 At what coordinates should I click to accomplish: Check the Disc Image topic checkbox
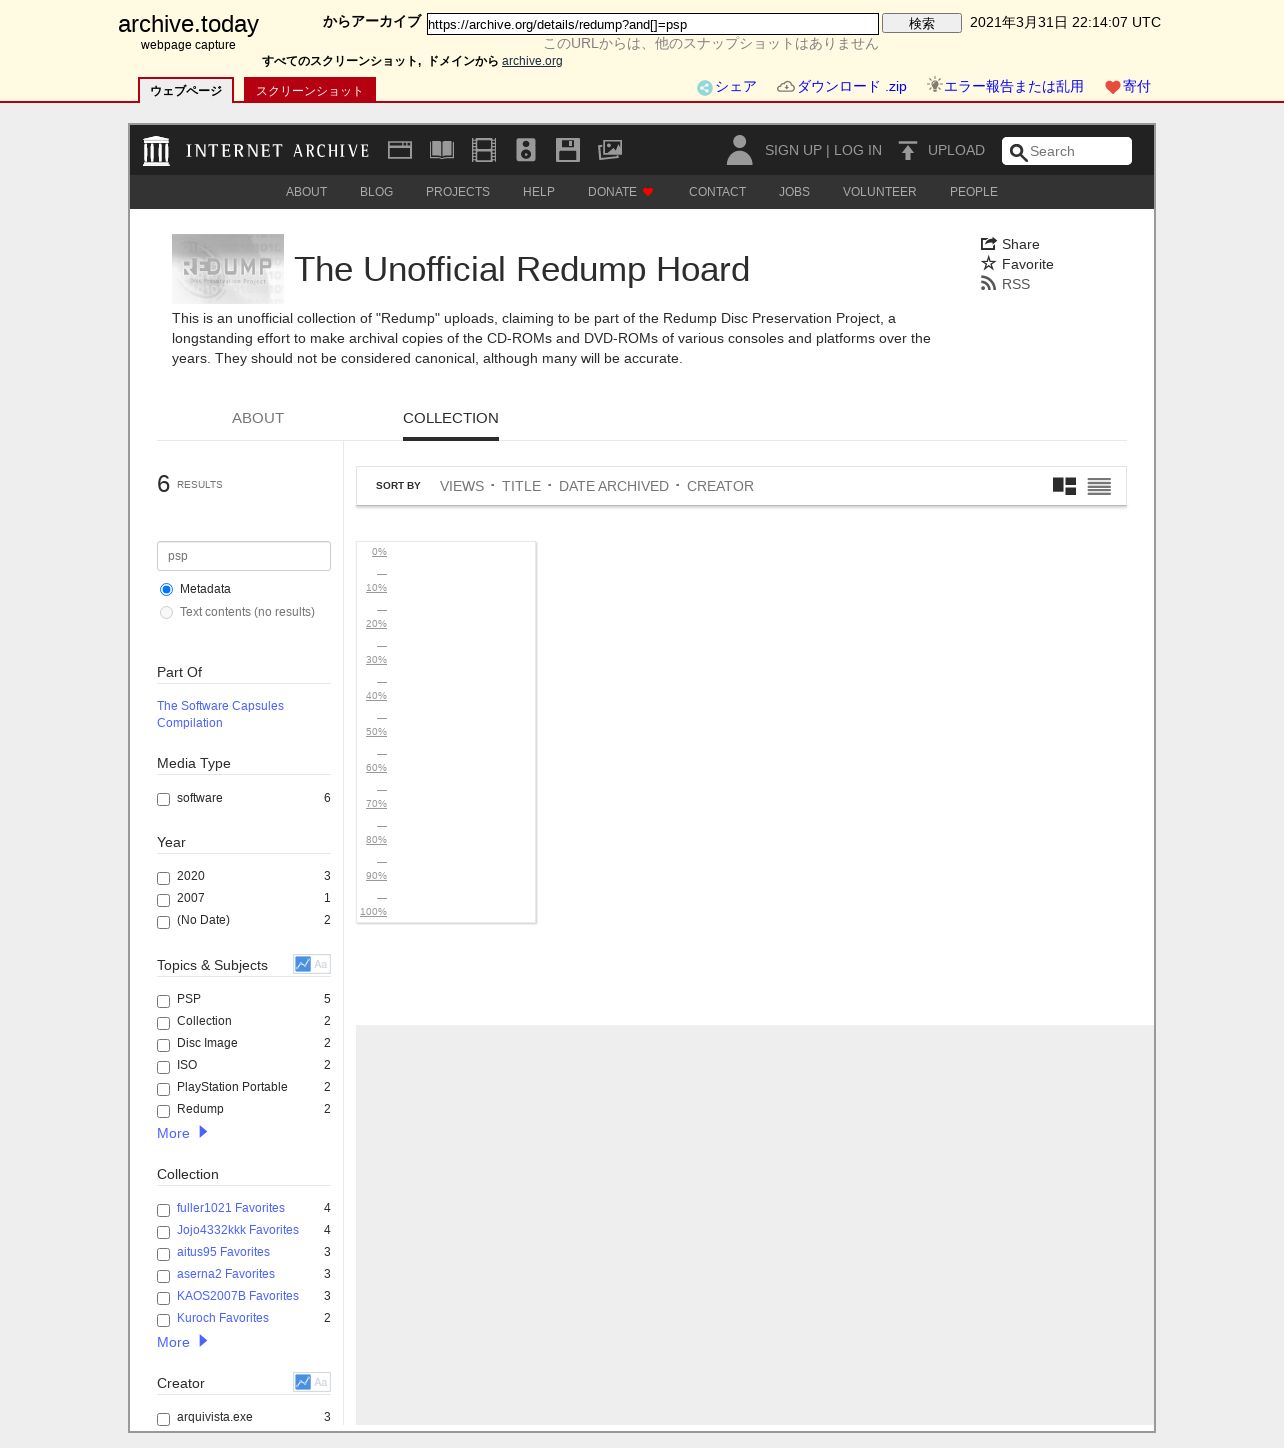click(163, 1046)
